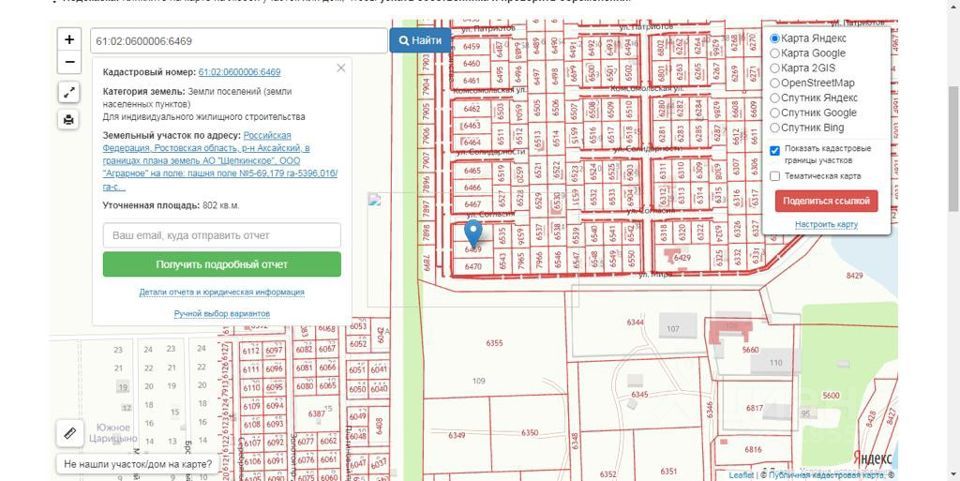Click parcel 6459 on the map
Screen dimensions: 960x481
pyautogui.click(x=471, y=47)
